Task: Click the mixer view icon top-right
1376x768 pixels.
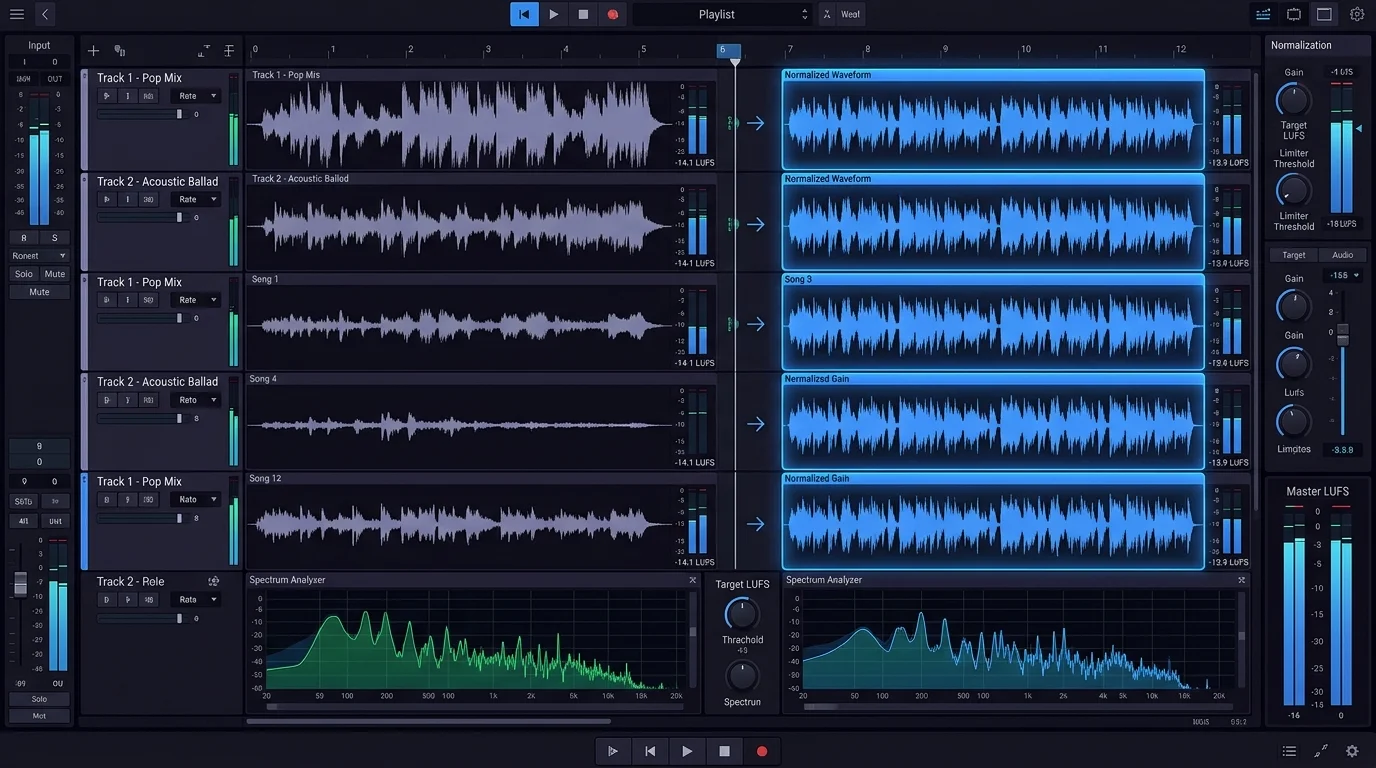Action: pyautogui.click(x=1262, y=14)
